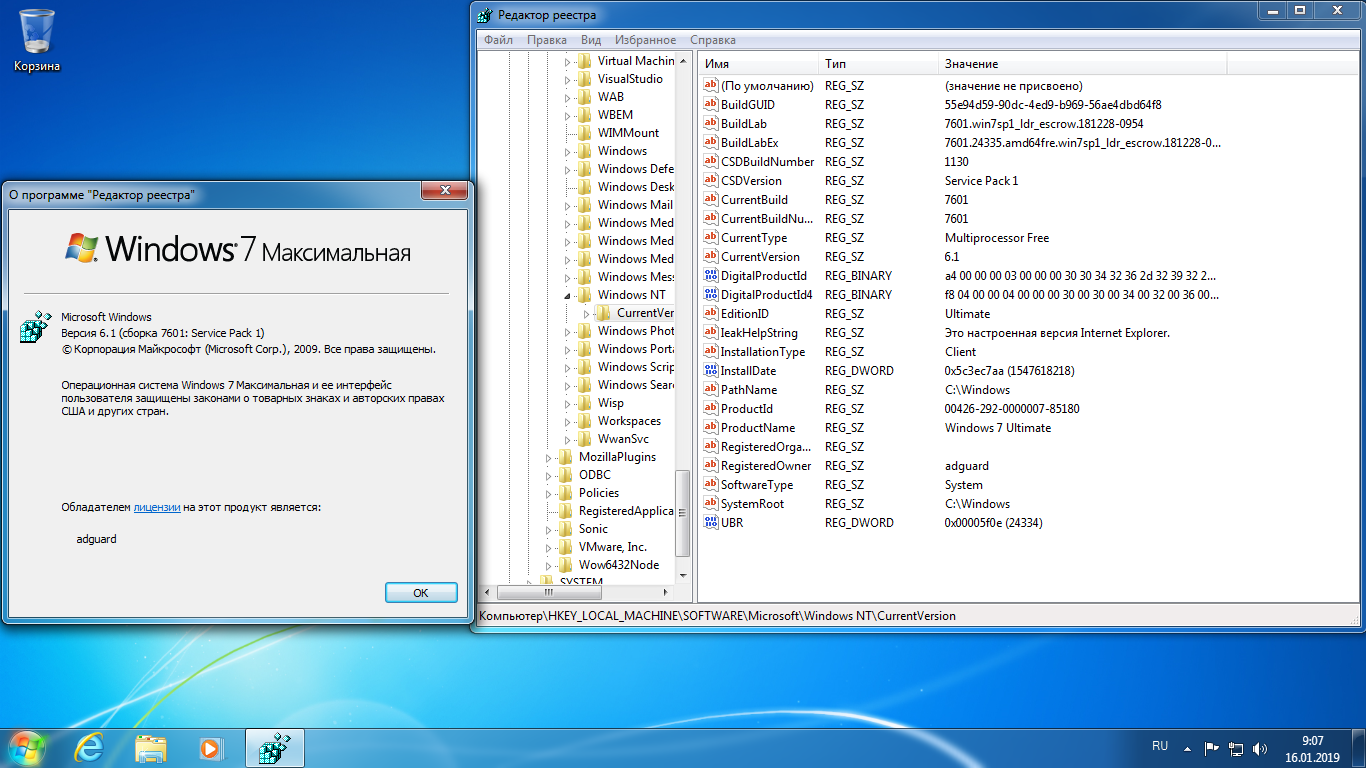Expand the Virtual Machine key
The image size is (1366, 768).
[568, 62]
